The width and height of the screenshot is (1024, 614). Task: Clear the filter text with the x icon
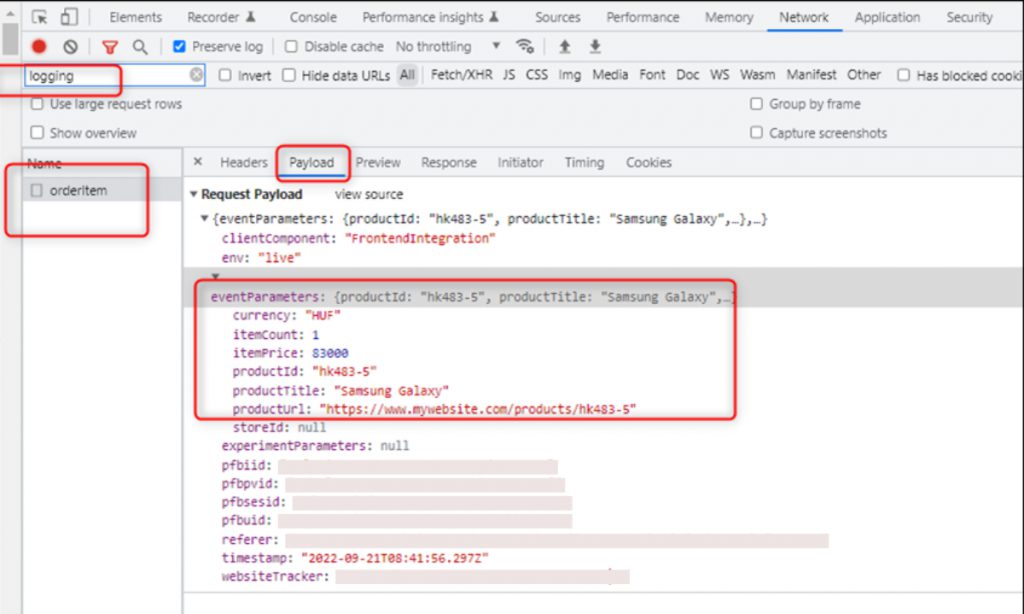click(x=196, y=75)
